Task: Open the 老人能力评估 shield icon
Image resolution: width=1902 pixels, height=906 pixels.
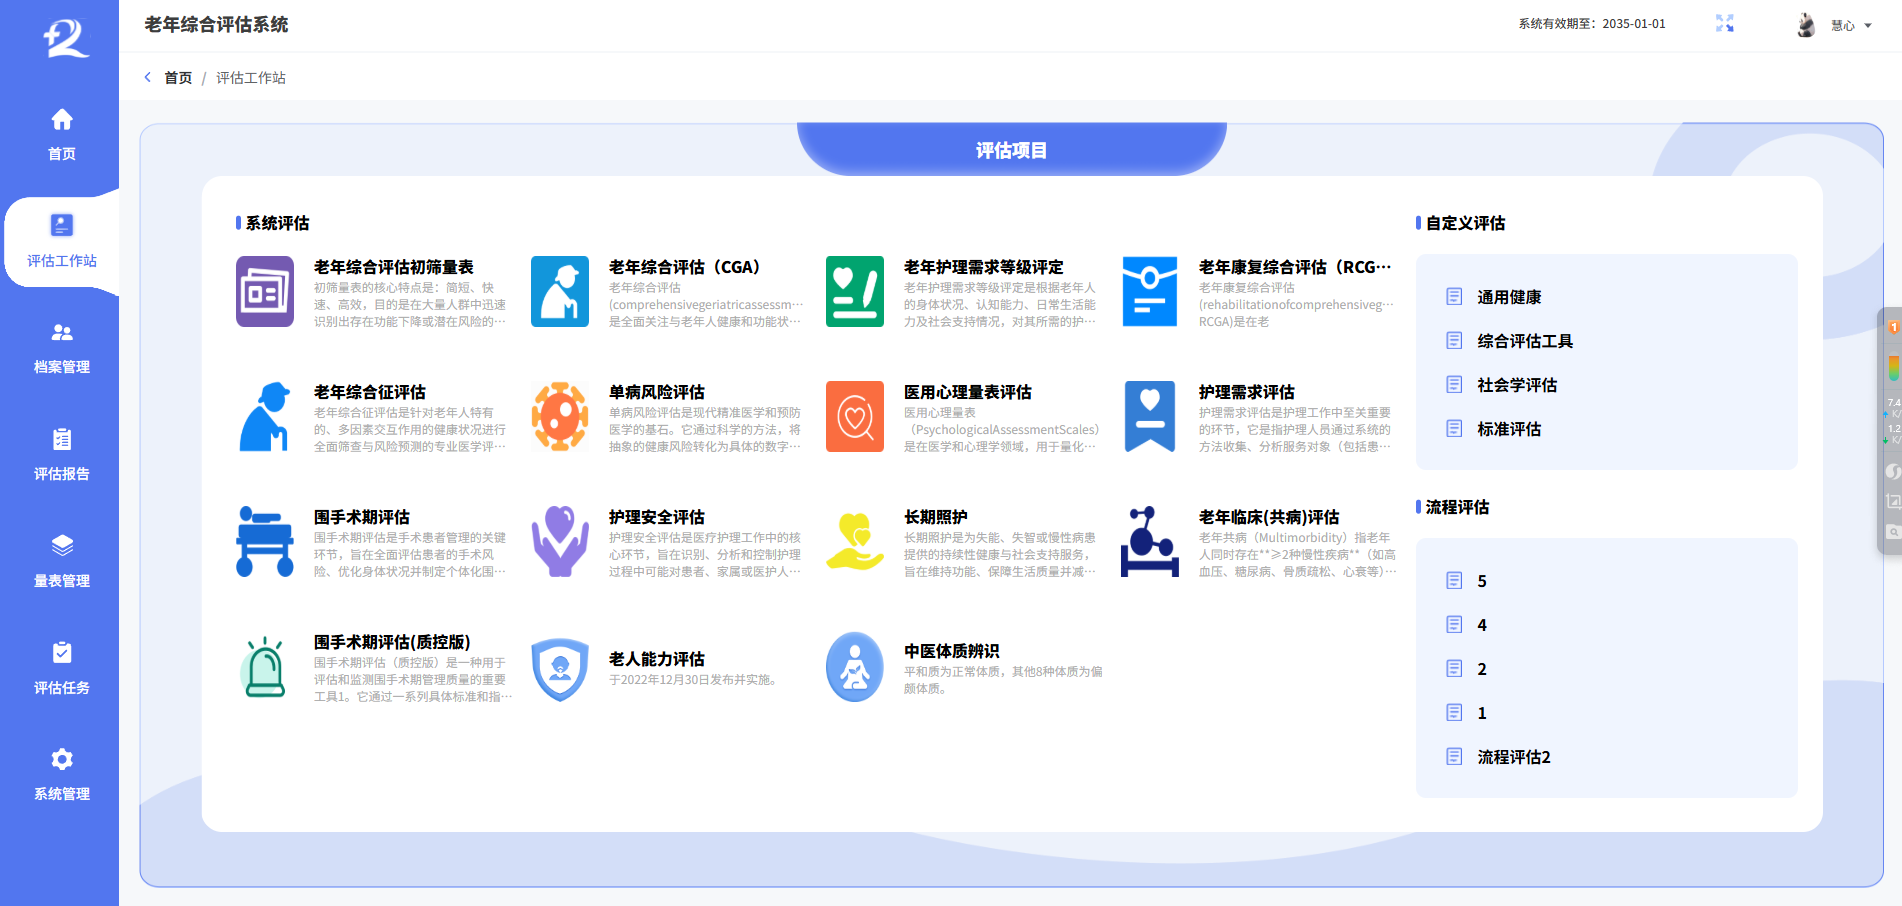Action: tap(559, 669)
